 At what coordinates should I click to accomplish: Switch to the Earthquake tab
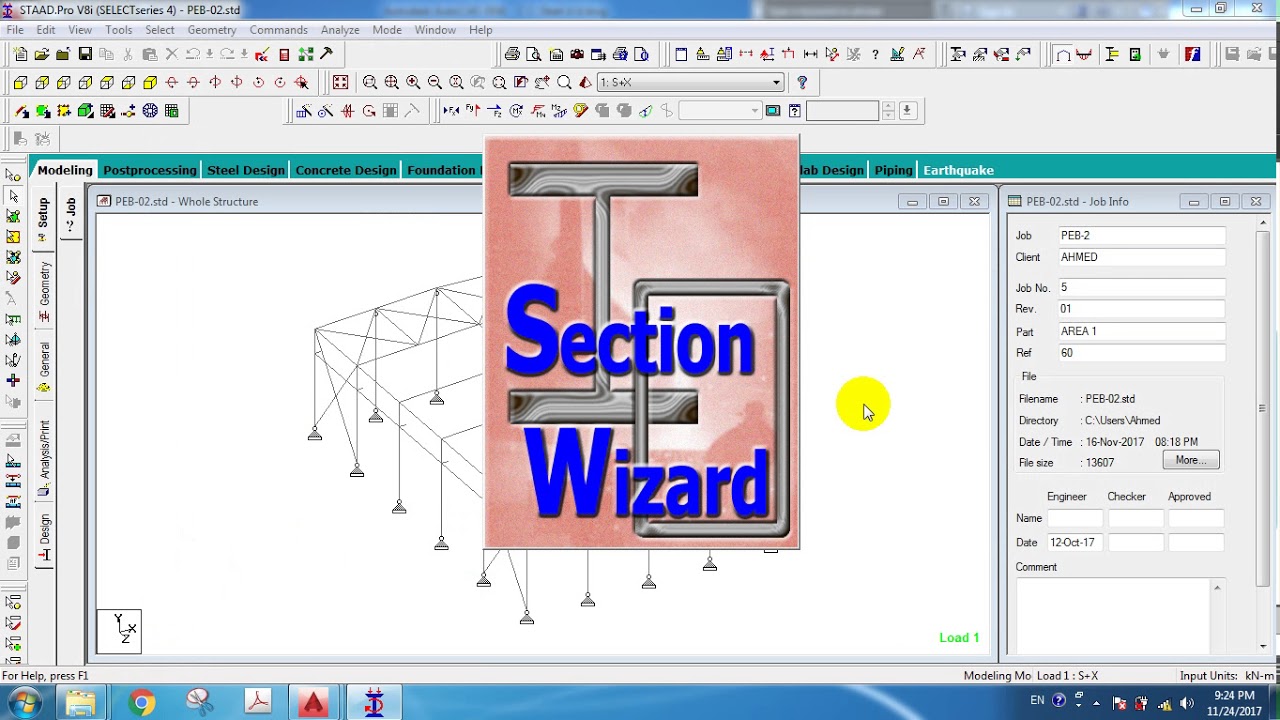pos(958,170)
